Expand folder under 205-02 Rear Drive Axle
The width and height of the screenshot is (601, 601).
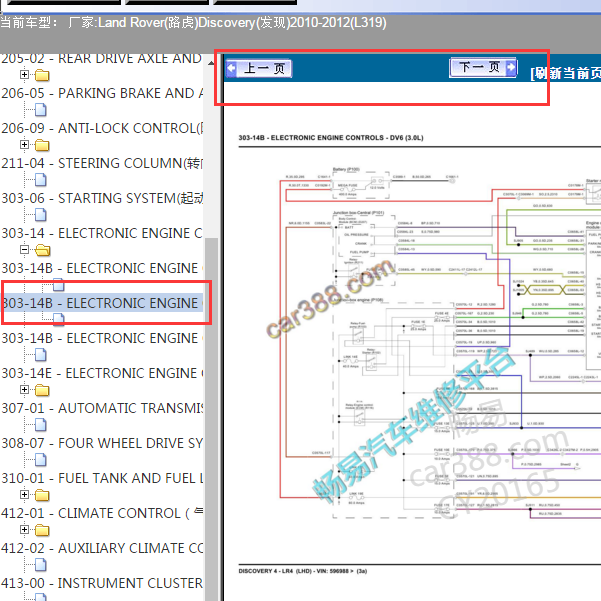point(24,74)
